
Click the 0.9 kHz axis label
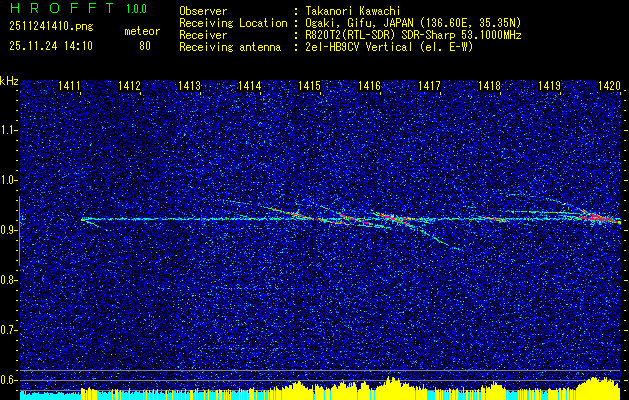[x=8, y=230]
